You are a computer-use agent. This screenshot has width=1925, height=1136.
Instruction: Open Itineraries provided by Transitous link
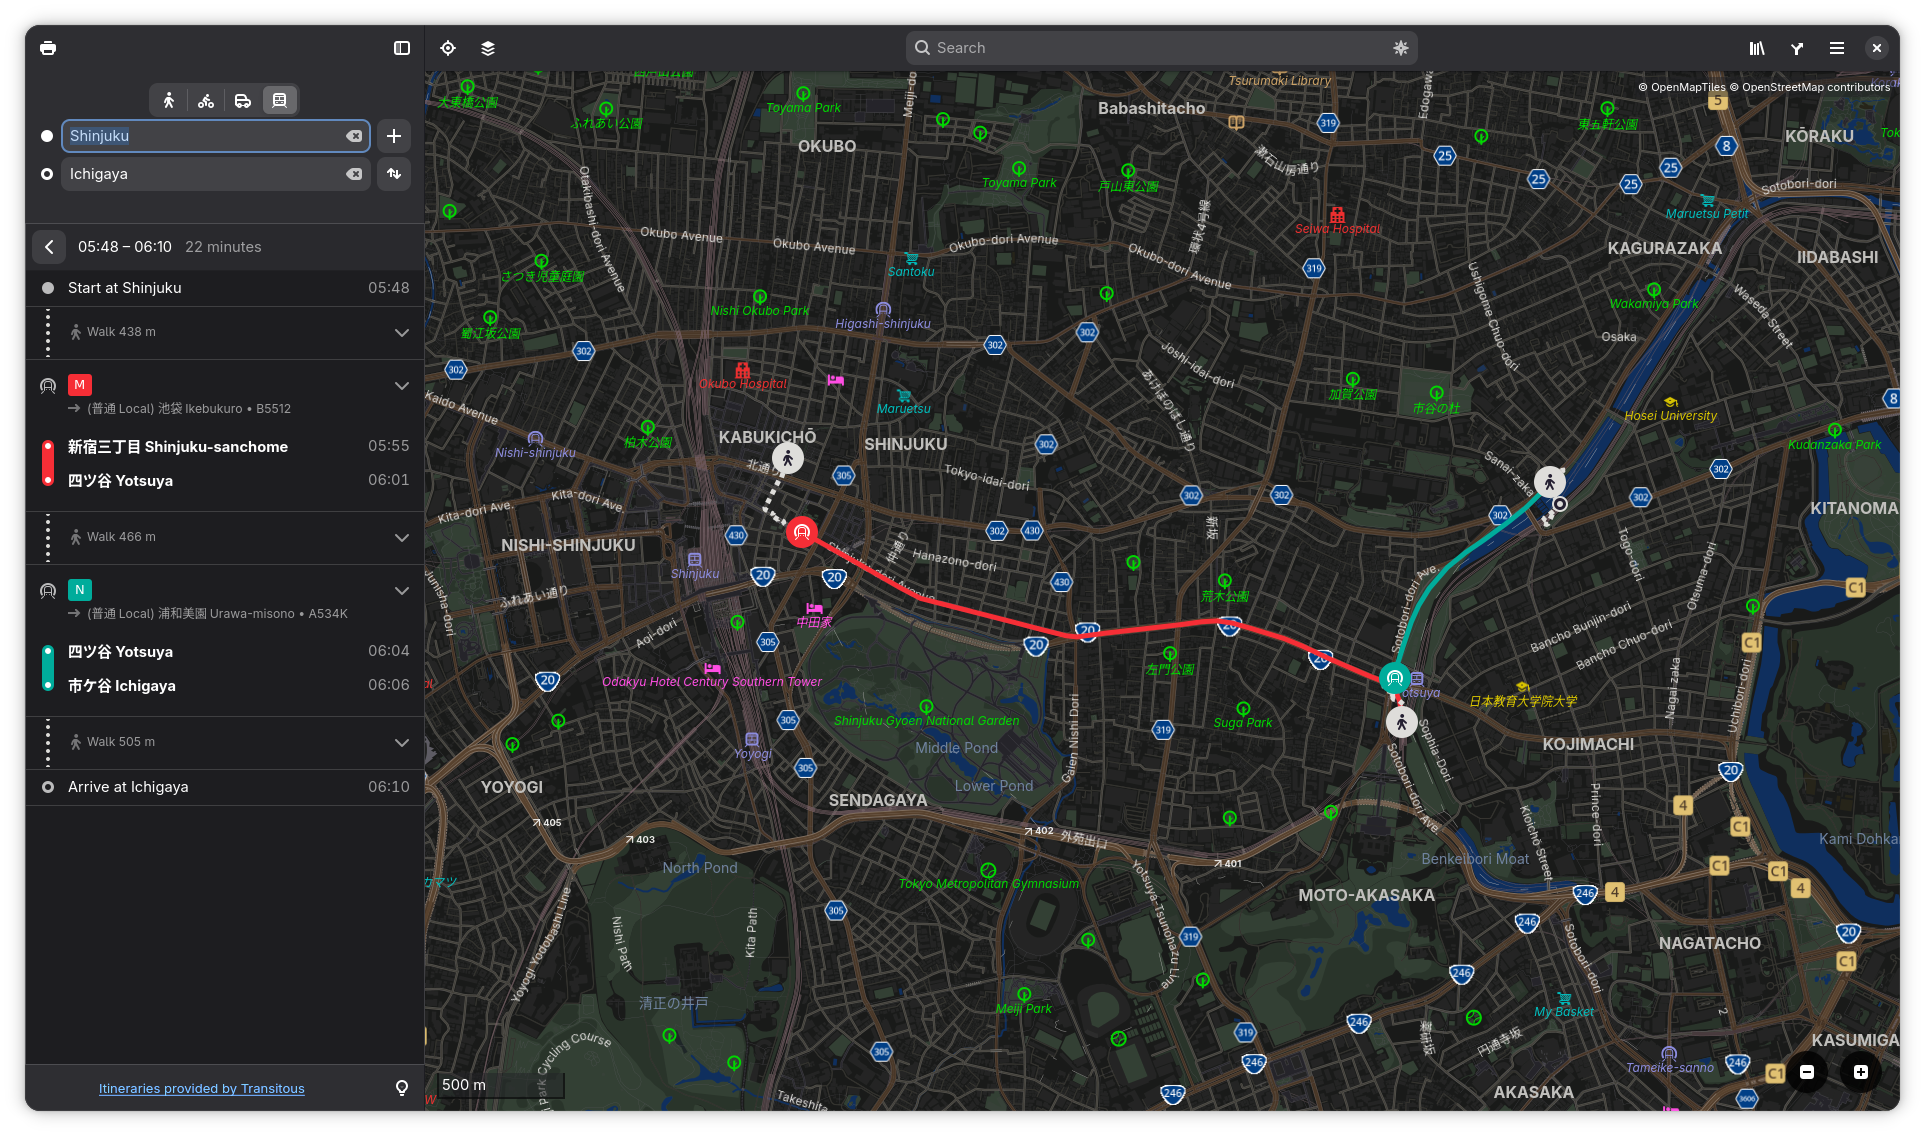201,1088
